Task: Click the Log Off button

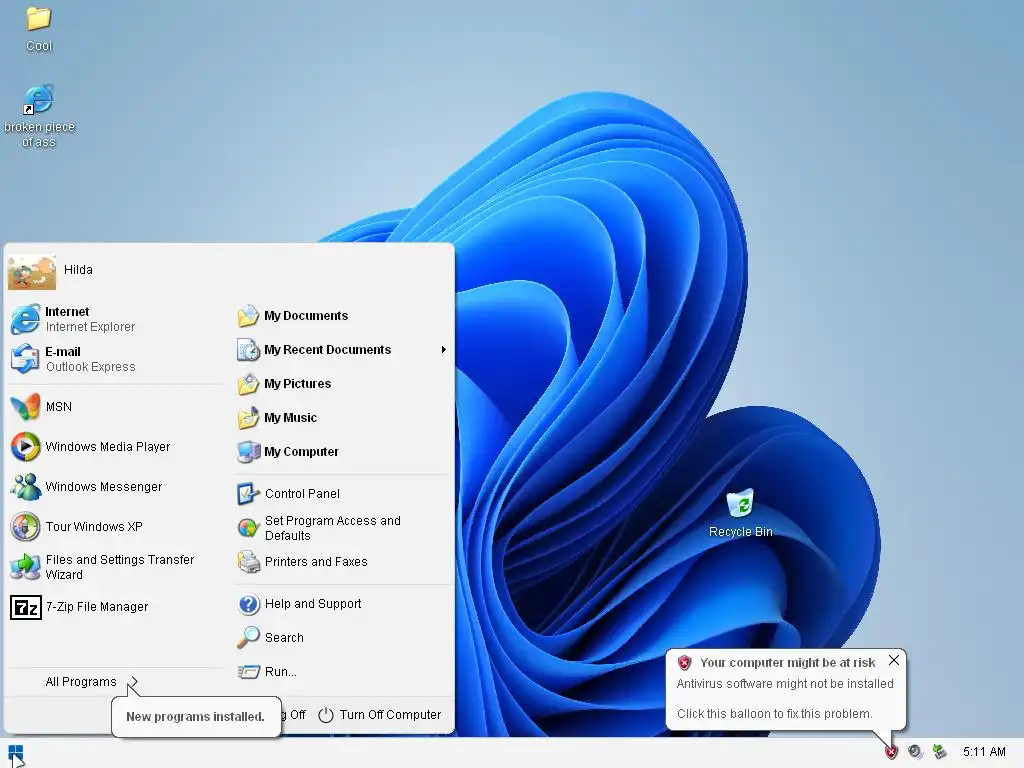Action: [294, 715]
